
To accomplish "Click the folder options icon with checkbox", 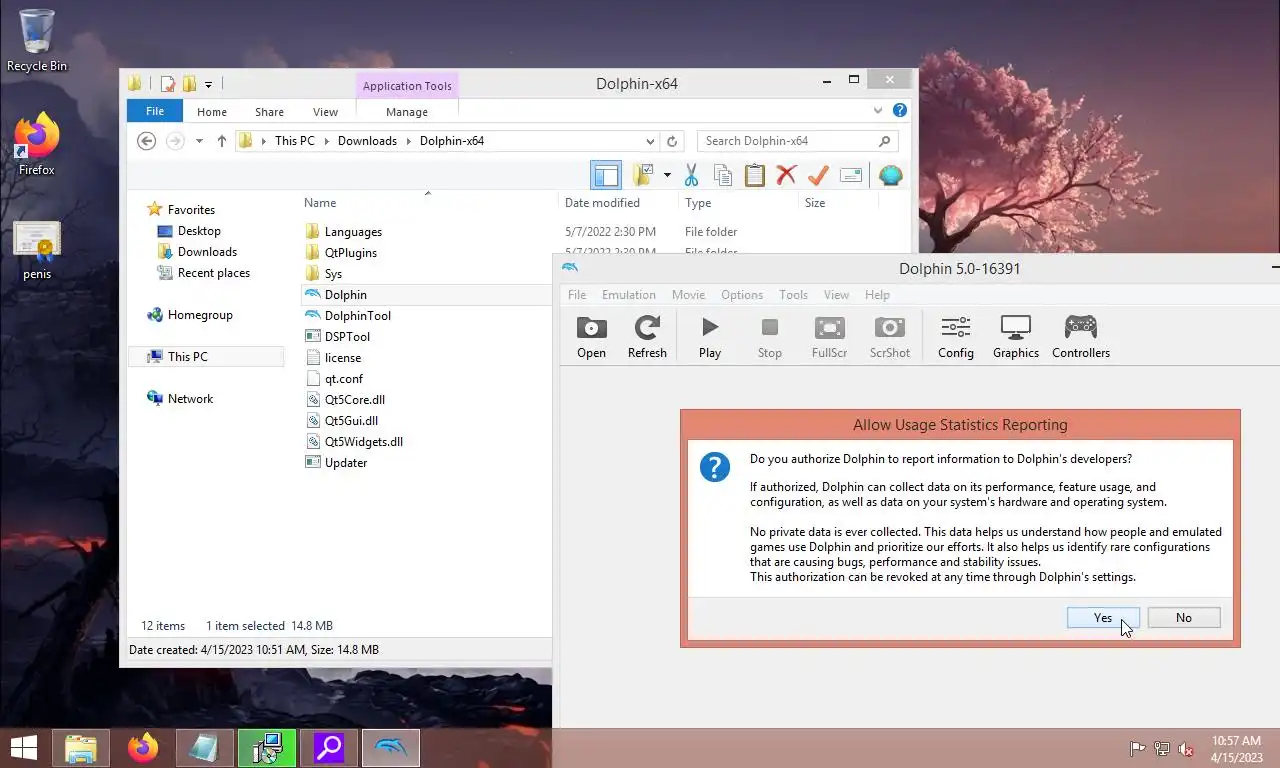I will click(x=643, y=175).
